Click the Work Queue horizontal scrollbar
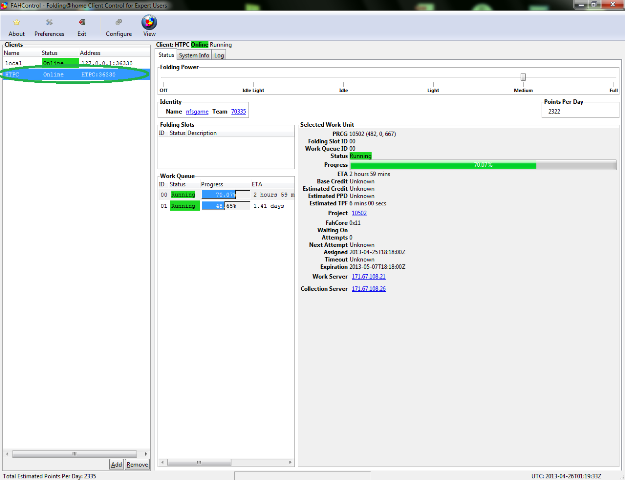Viewport: 625px width, 480px height. 199,462
